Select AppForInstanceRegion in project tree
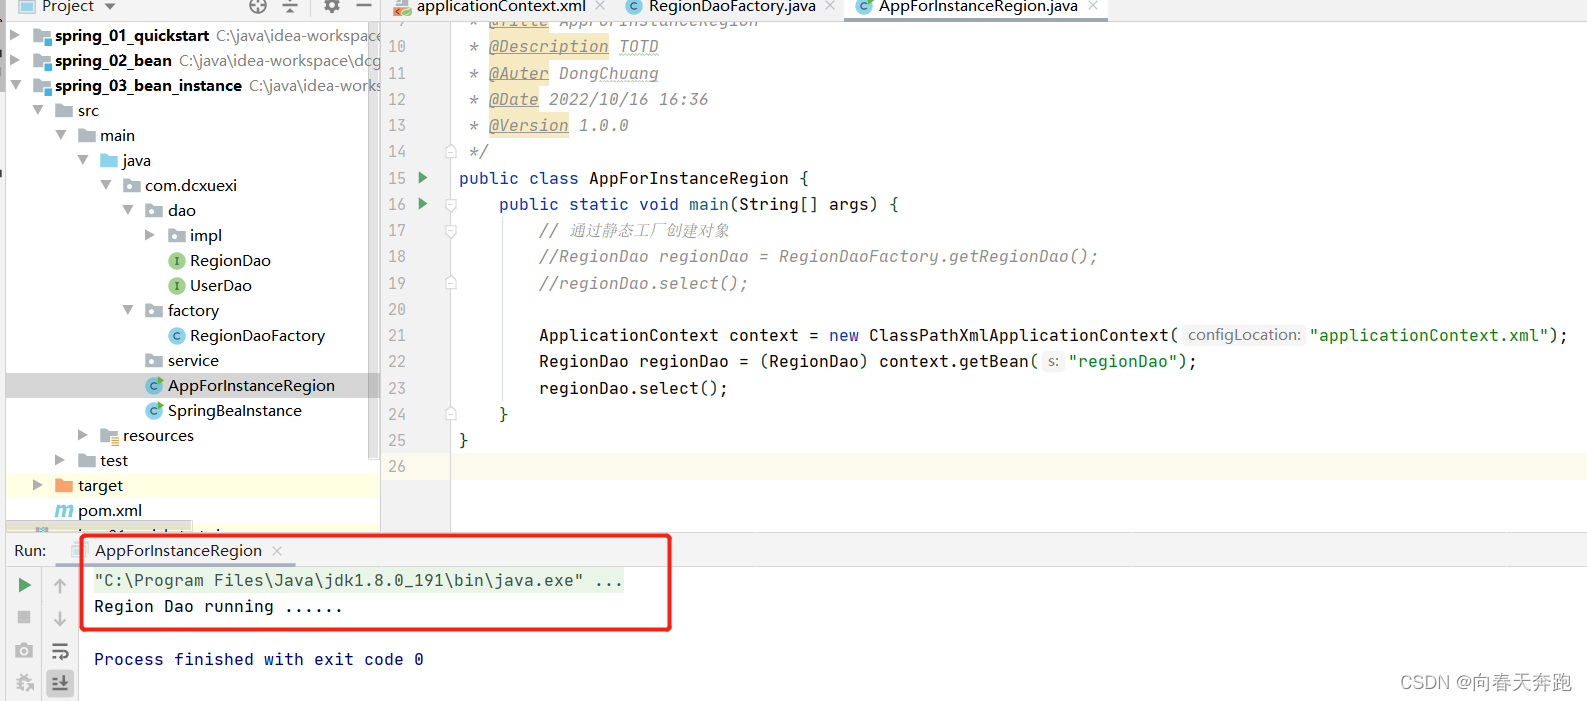 [x=251, y=386]
